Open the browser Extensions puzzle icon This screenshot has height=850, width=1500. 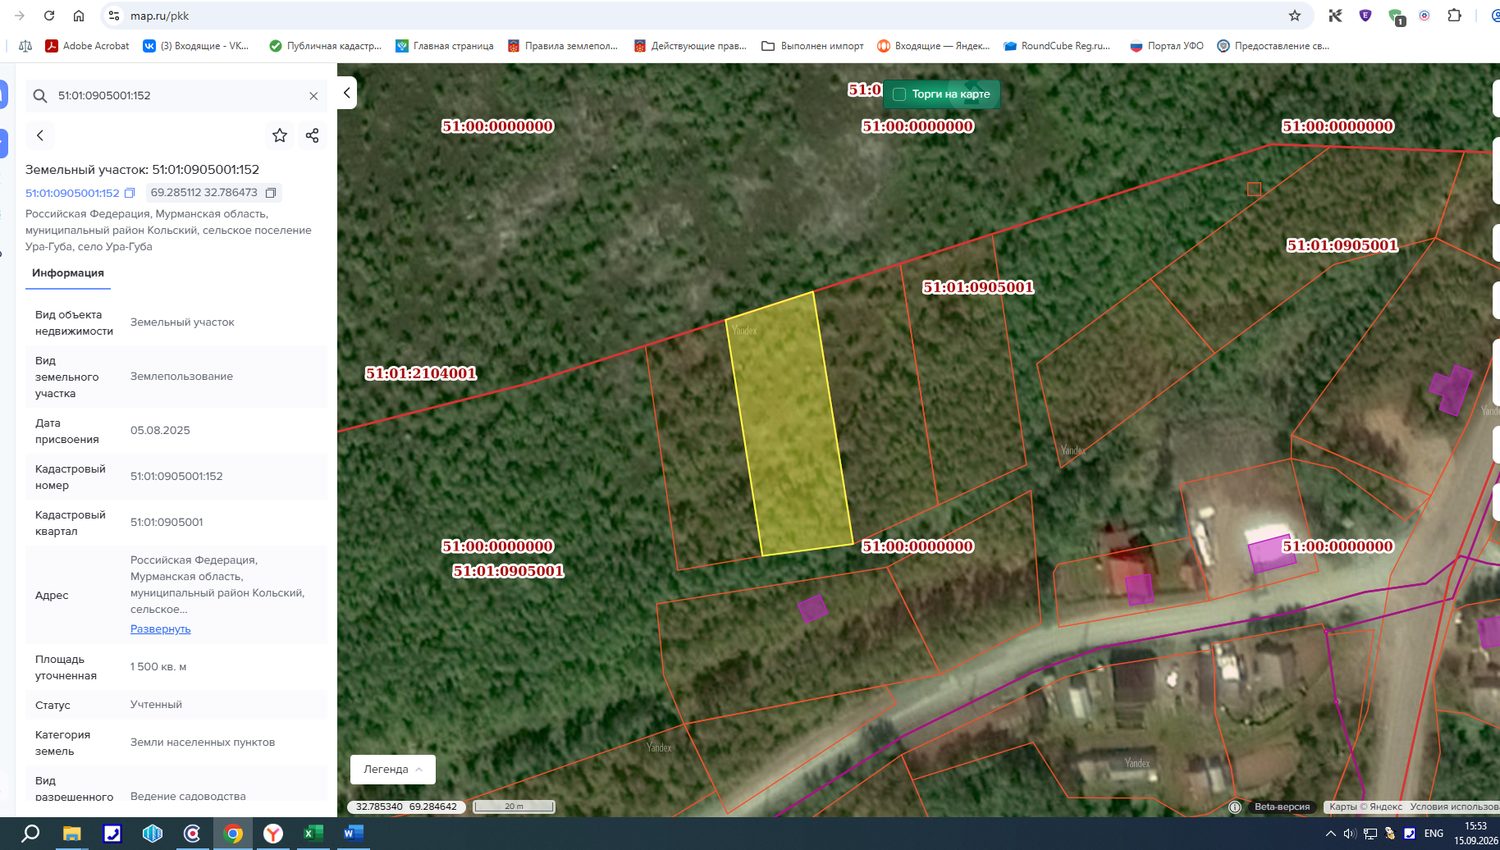(1455, 16)
